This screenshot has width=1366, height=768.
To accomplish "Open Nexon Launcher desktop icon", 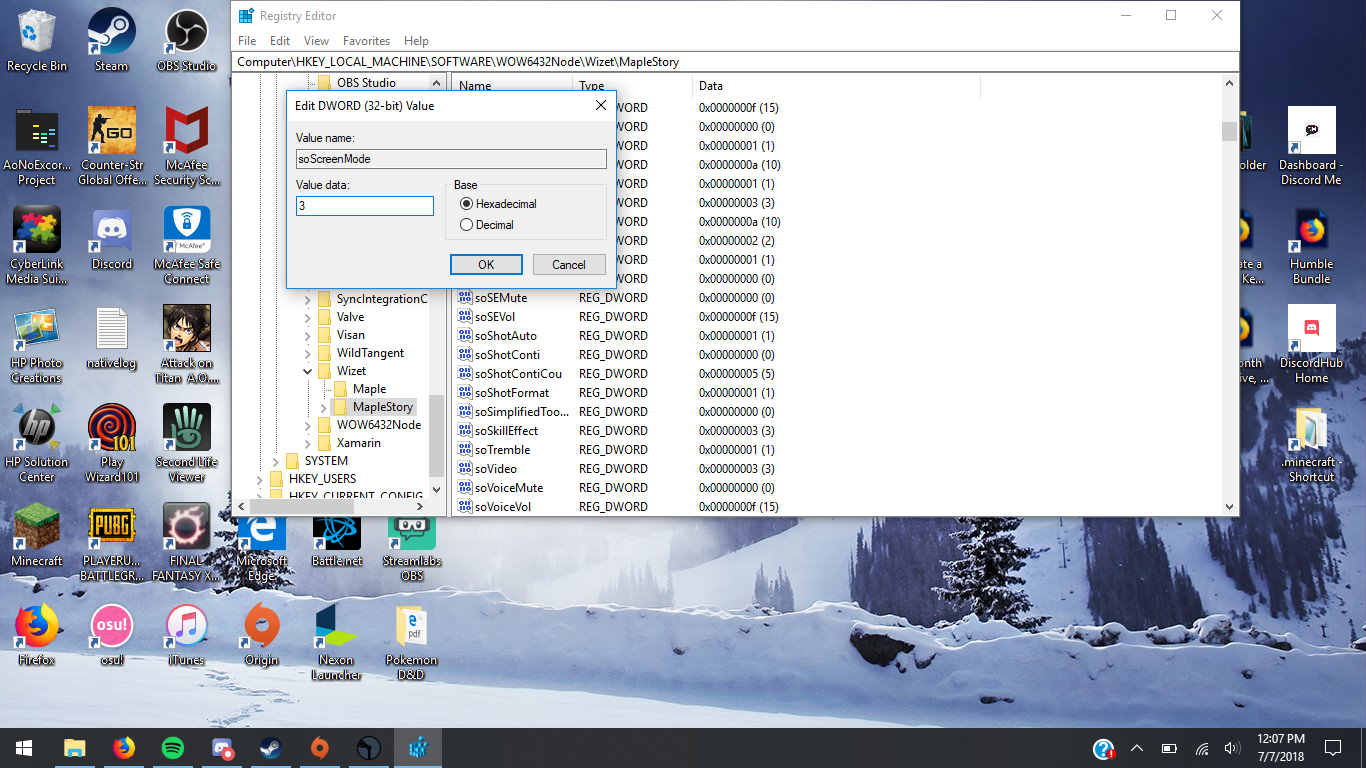I will 336,641.
